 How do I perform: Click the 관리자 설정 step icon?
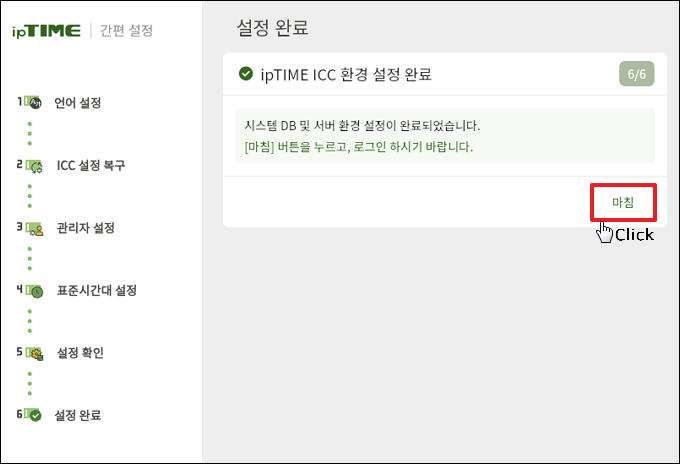coord(34,228)
